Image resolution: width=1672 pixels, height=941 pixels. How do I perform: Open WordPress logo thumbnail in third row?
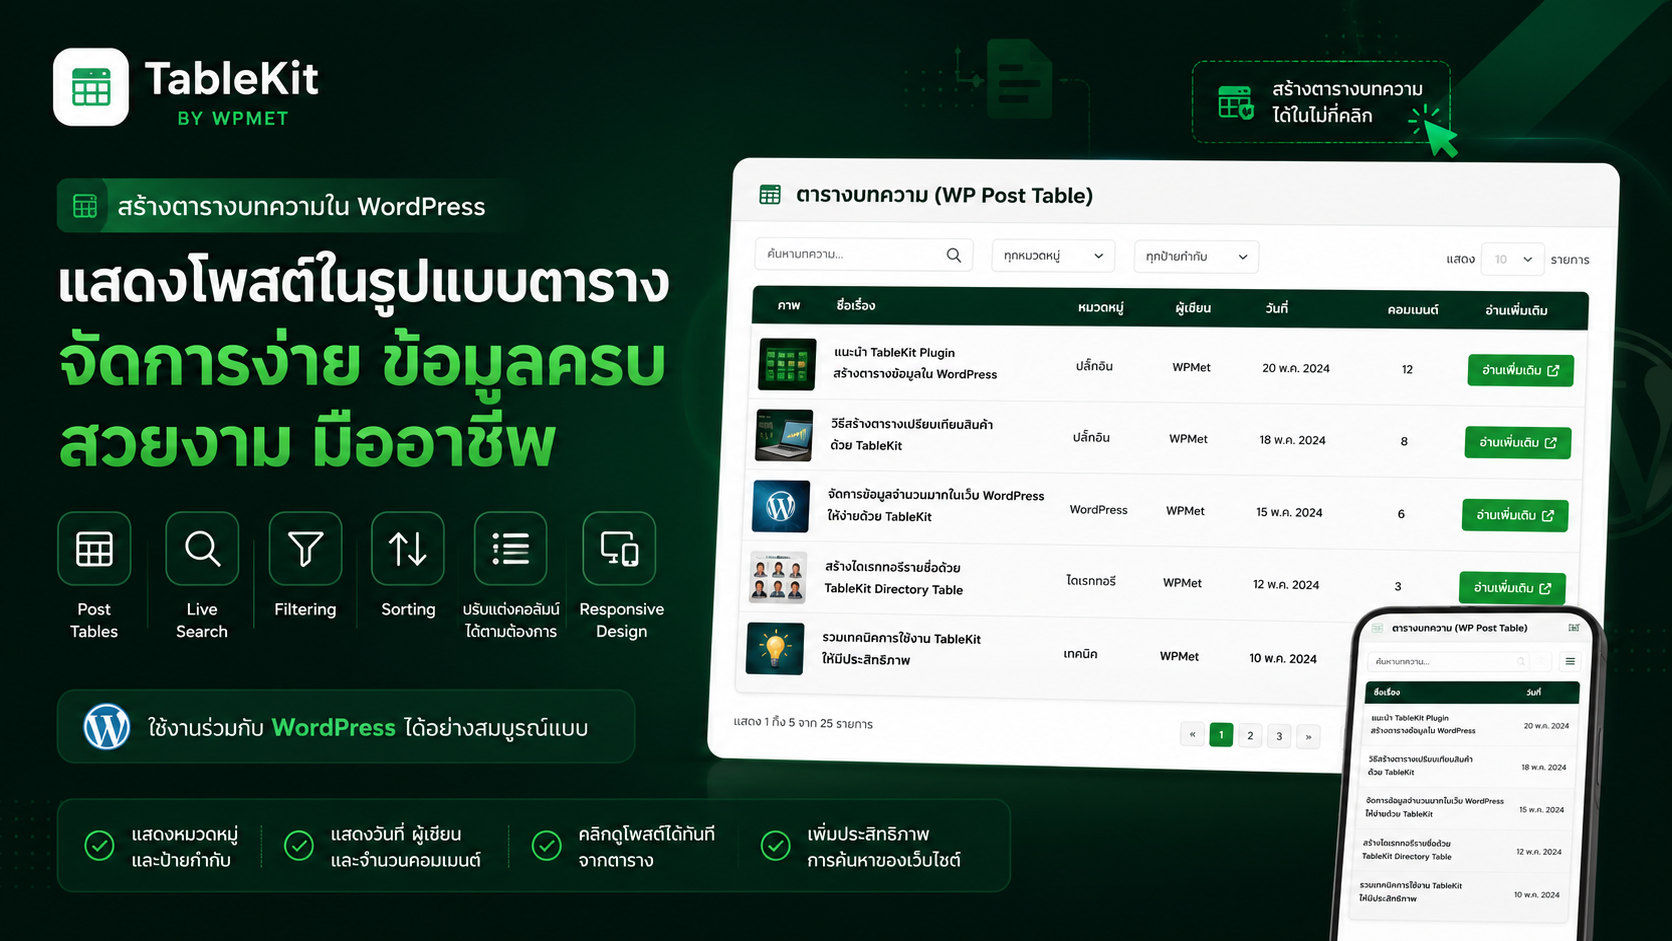pyautogui.click(x=781, y=507)
